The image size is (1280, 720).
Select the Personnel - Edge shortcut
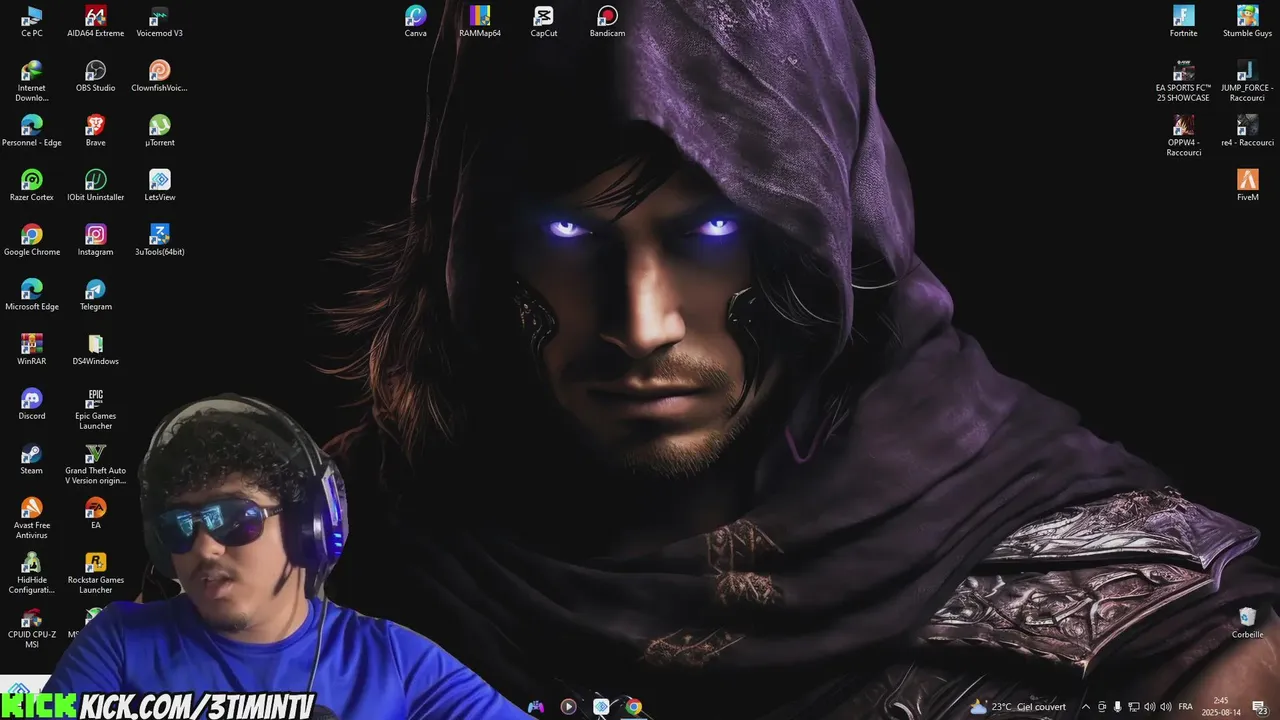[32, 131]
